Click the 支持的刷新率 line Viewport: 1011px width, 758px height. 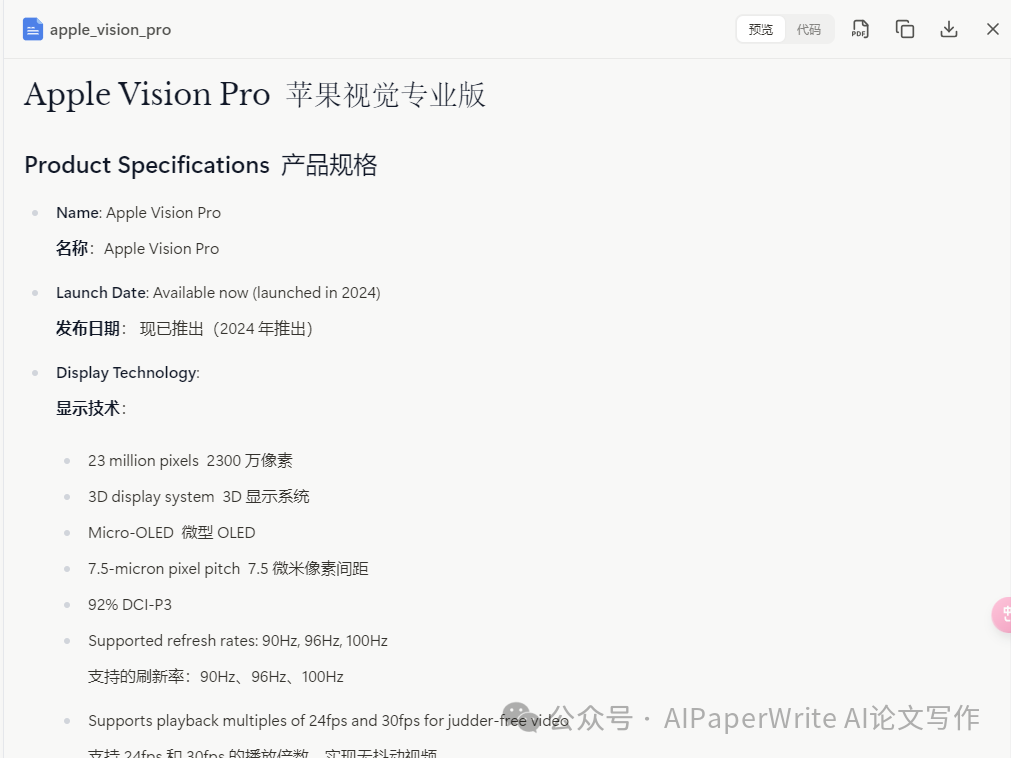point(216,677)
